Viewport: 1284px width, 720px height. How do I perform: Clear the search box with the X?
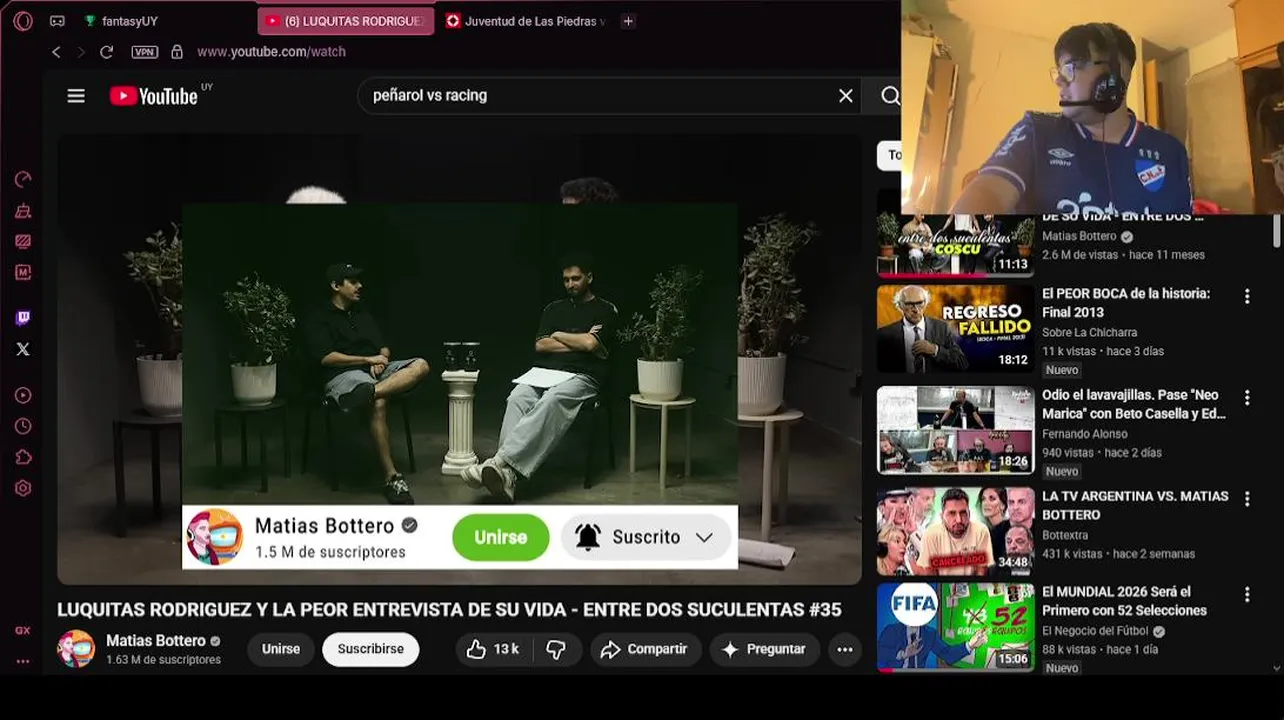(846, 96)
